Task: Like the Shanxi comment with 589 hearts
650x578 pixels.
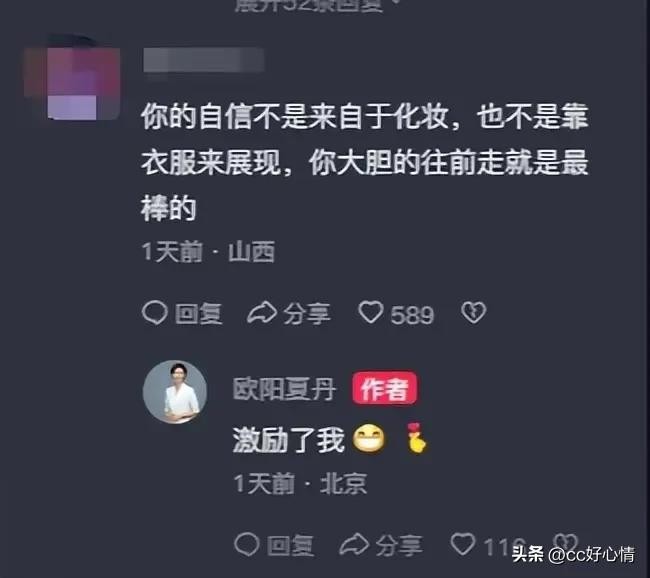Action: pos(371,312)
